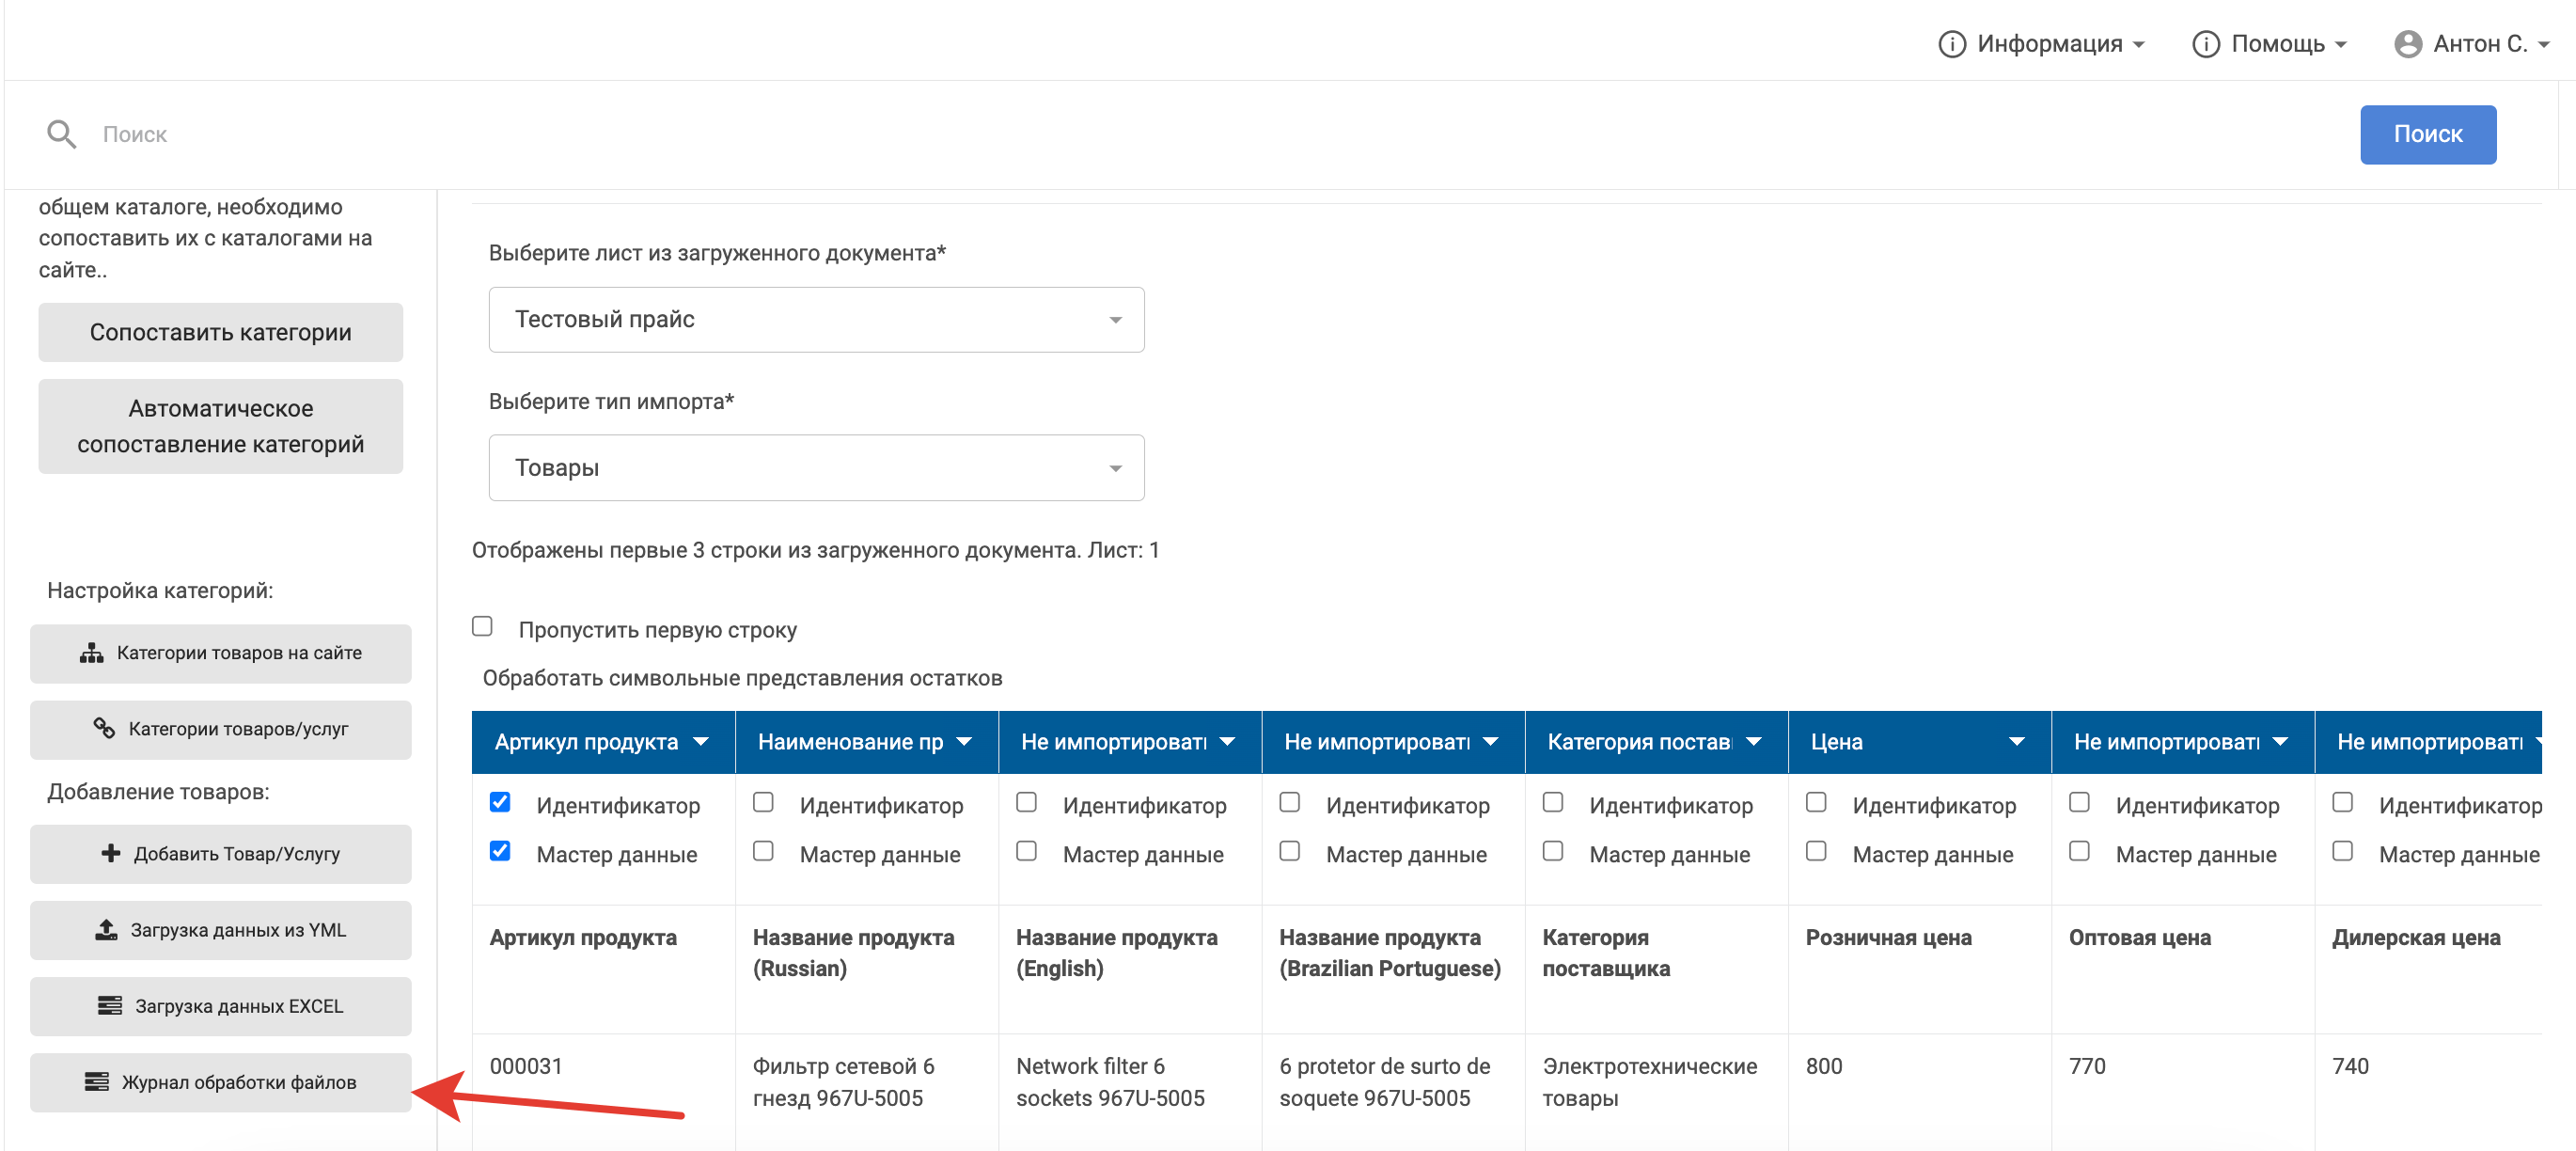Viewport: 2576px width, 1151px height.
Task: Click the Обработать символьные представления остатков label
Action: click(x=742, y=678)
